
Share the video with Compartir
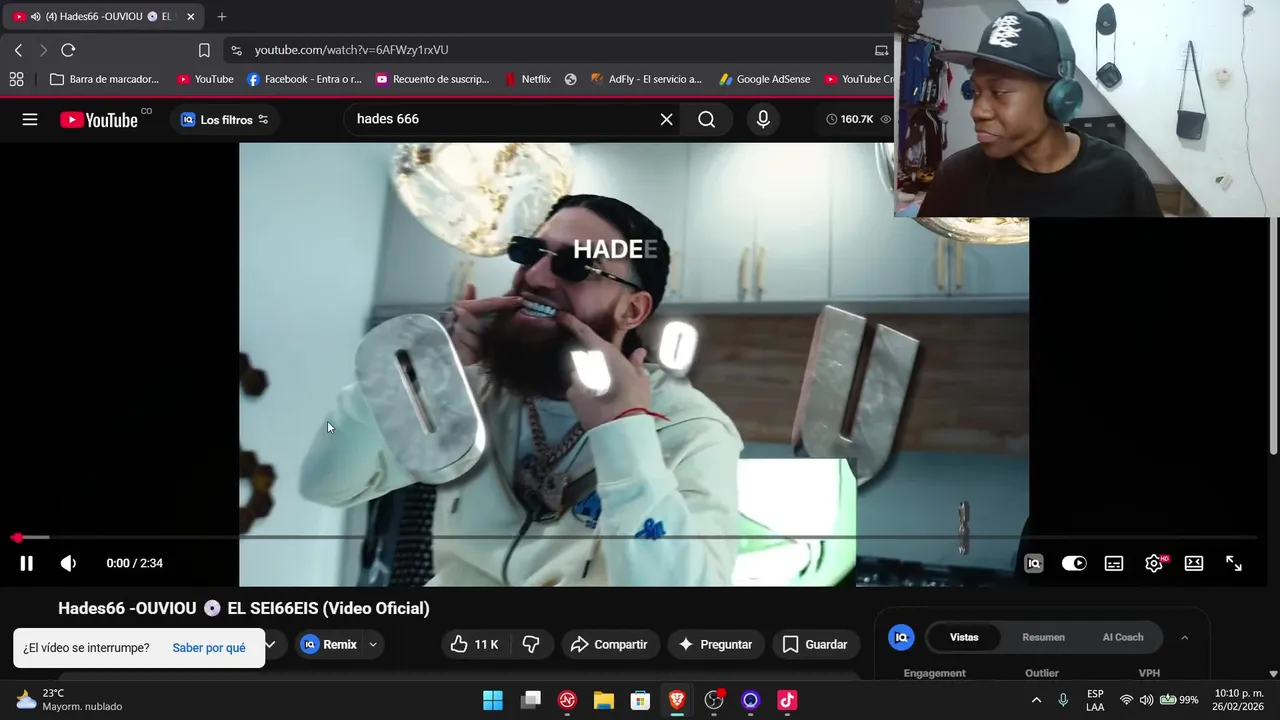(609, 645)
